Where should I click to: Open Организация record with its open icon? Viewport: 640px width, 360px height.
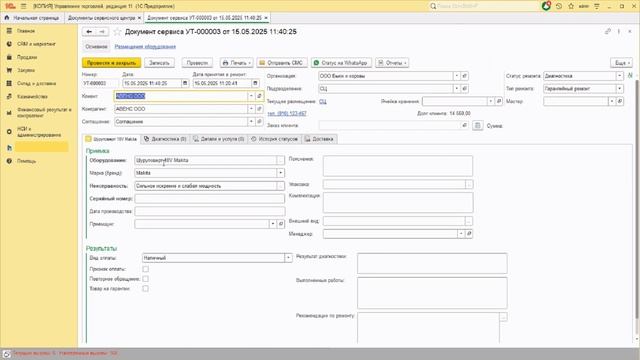[x=464, y=76]
